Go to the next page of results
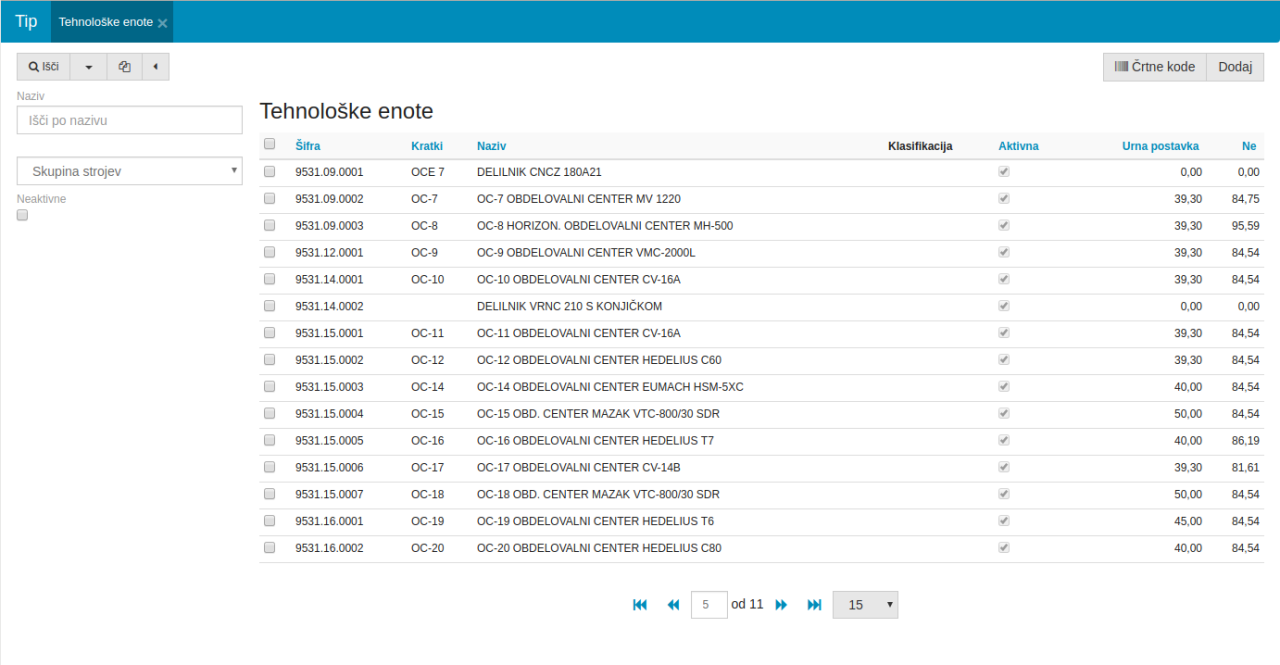The height and width of the screenshot is (665, 1280). coord(782,605)
